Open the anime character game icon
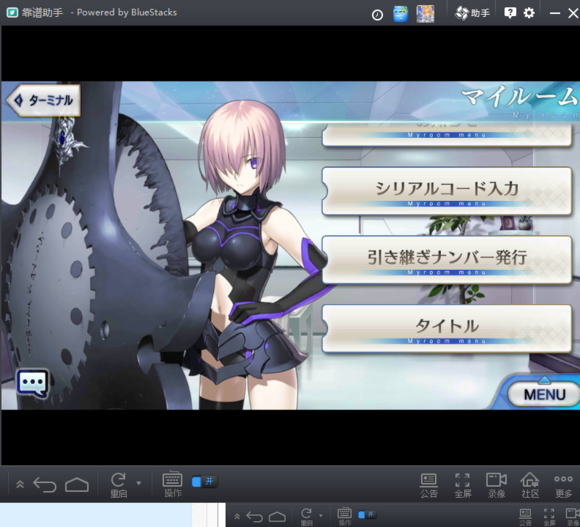This screenshot has width=580, height=527. (425, 14)
